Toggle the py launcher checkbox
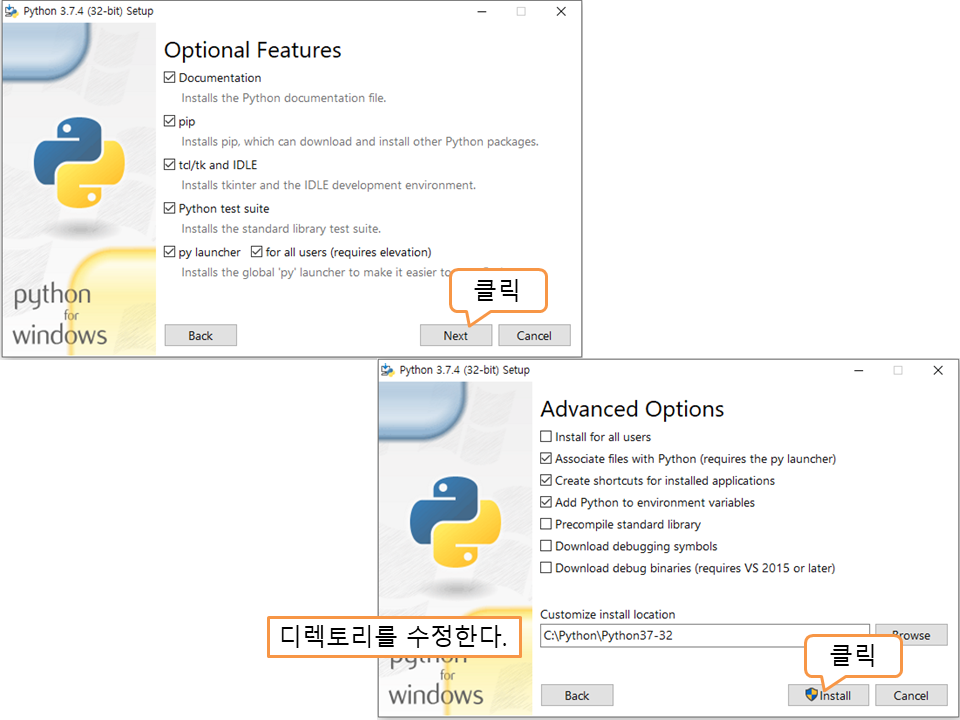 (x=170, y=253)
